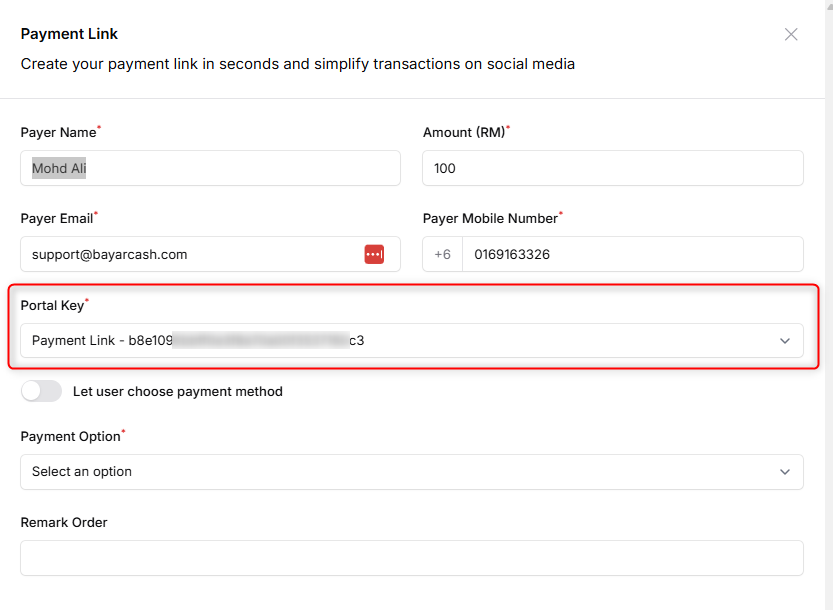833x610 pixels.
Task: Click into the Payer Name field with Mohd Ali
Action: 210,168
